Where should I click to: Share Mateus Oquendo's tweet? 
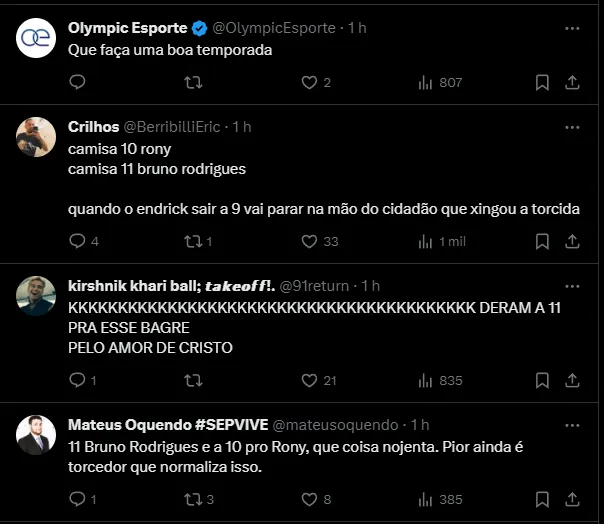(x=573, y=499)
